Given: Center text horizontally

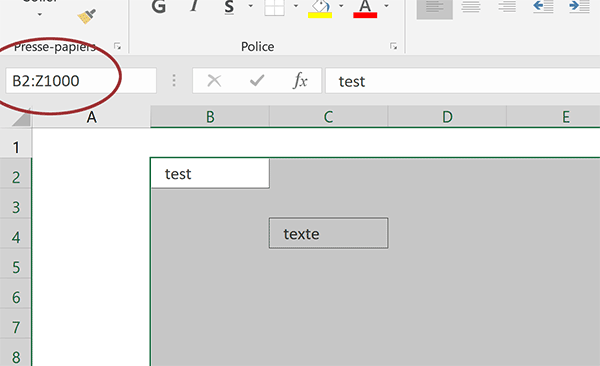Looking at the screenshot, I should pos(471,7).
